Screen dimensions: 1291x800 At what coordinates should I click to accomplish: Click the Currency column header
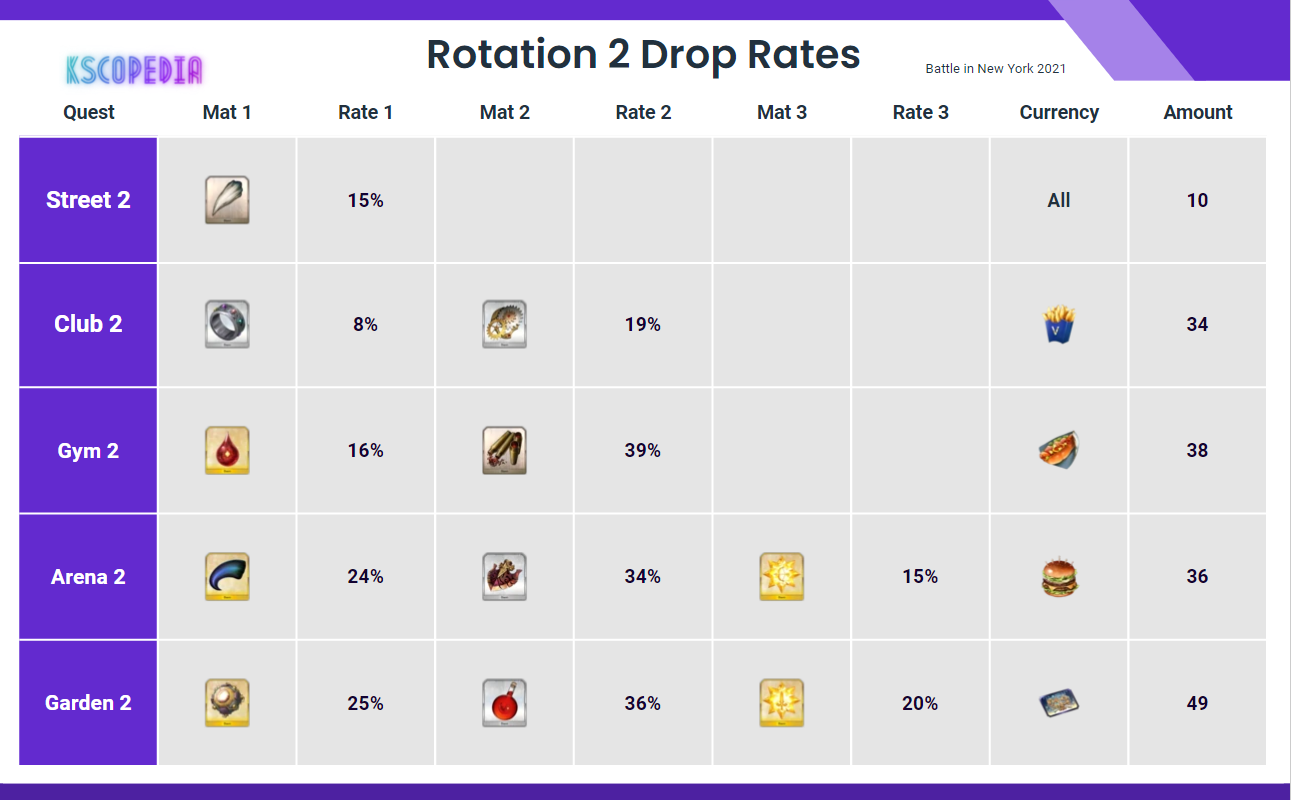coord(1059,112)
